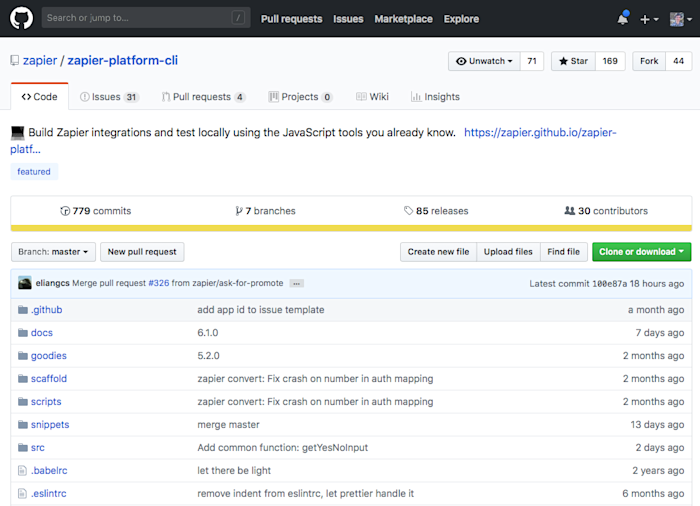
Task: Open 'Add common function: getYesNoInput' commit
Action: click(x=283, y=447)
